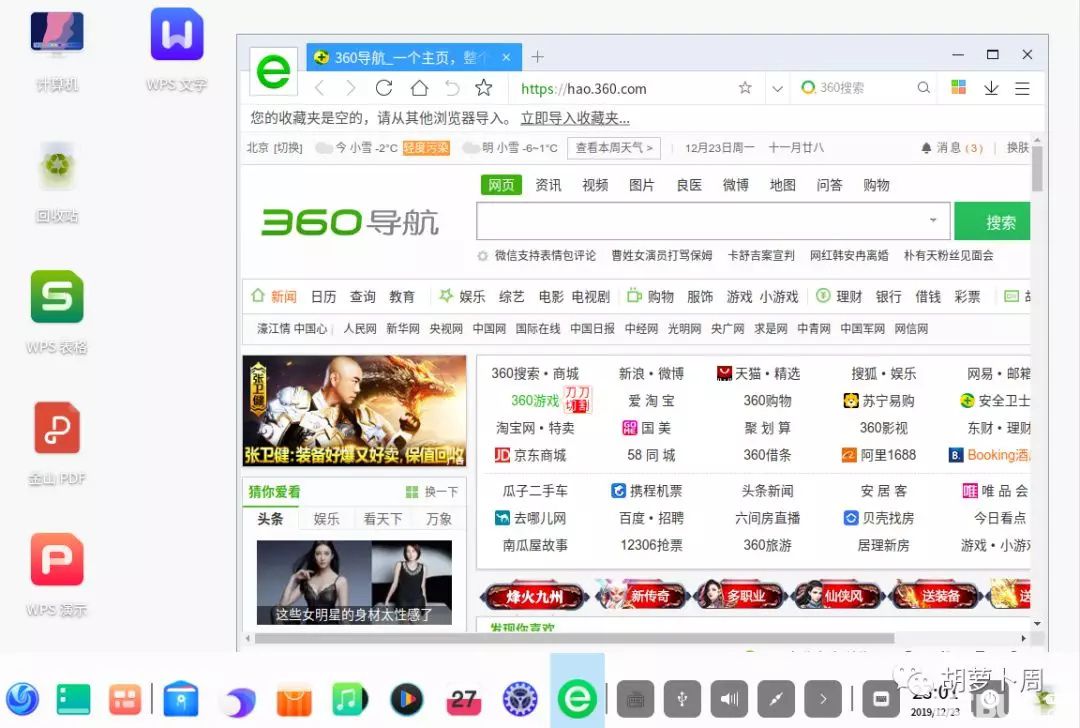Expand address bar dropdown chevron
1080x728 pixels.
pyautogui.click(x=777, y=88)
